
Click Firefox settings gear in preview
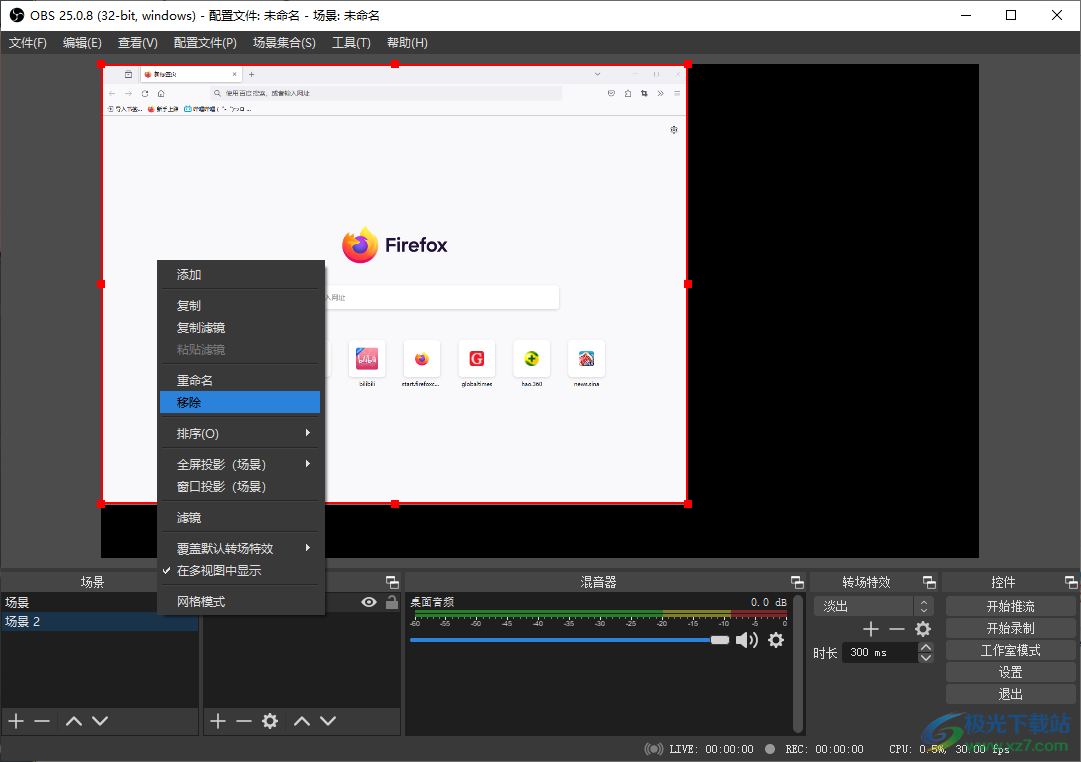(x=674, y=130)
